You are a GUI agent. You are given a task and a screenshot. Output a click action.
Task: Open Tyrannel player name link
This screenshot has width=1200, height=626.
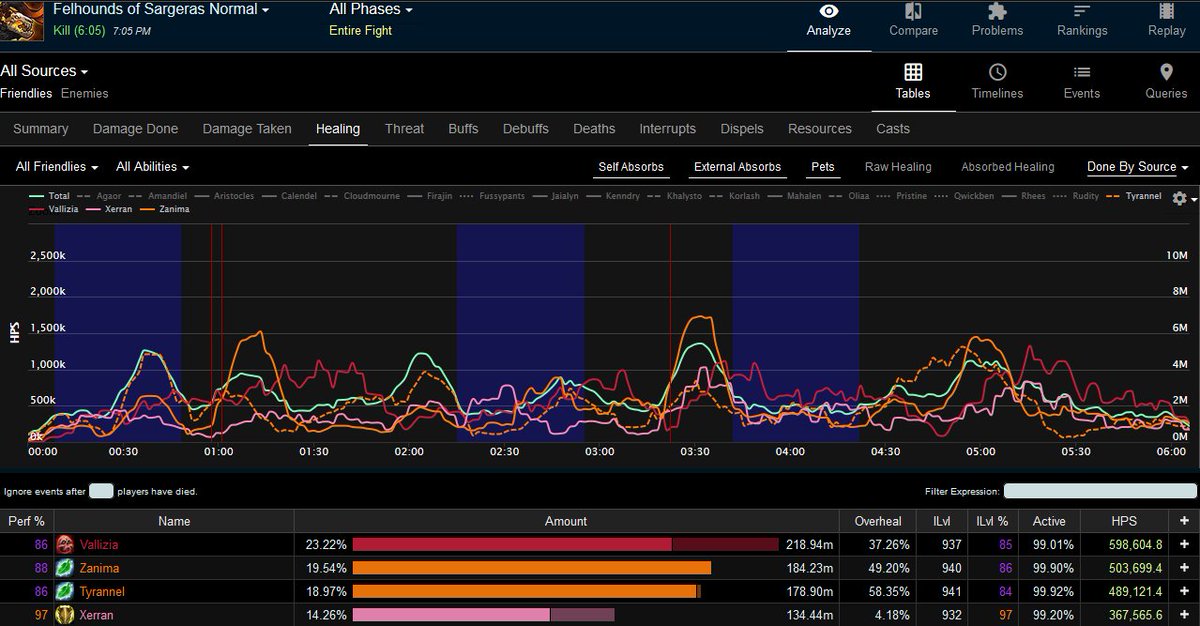tap(103, 592)
